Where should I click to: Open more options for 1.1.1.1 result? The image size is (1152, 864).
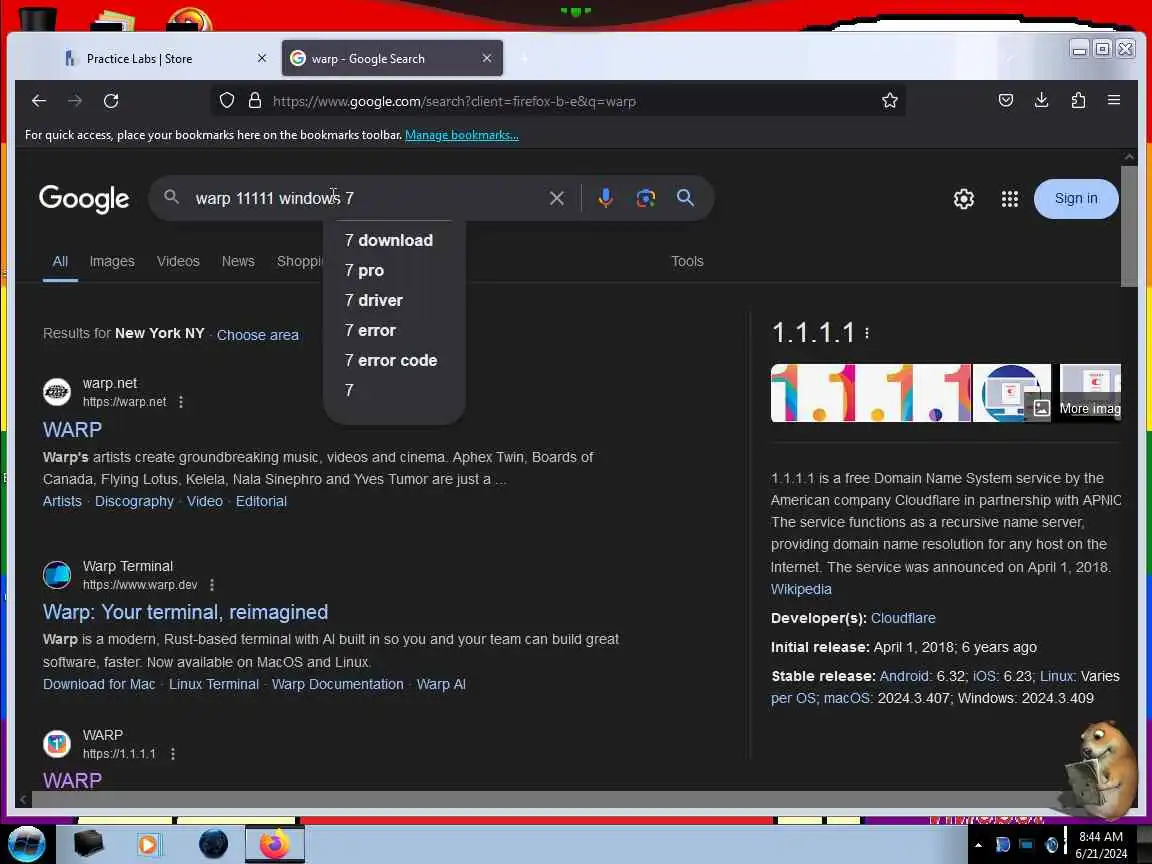pyautogui.click(x=173, y=754)
